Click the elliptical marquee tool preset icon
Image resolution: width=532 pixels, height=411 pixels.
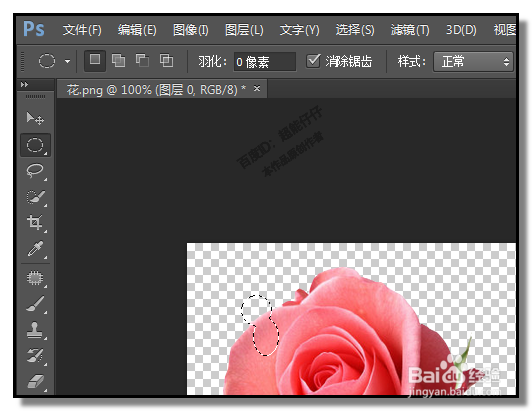point(47,61)
